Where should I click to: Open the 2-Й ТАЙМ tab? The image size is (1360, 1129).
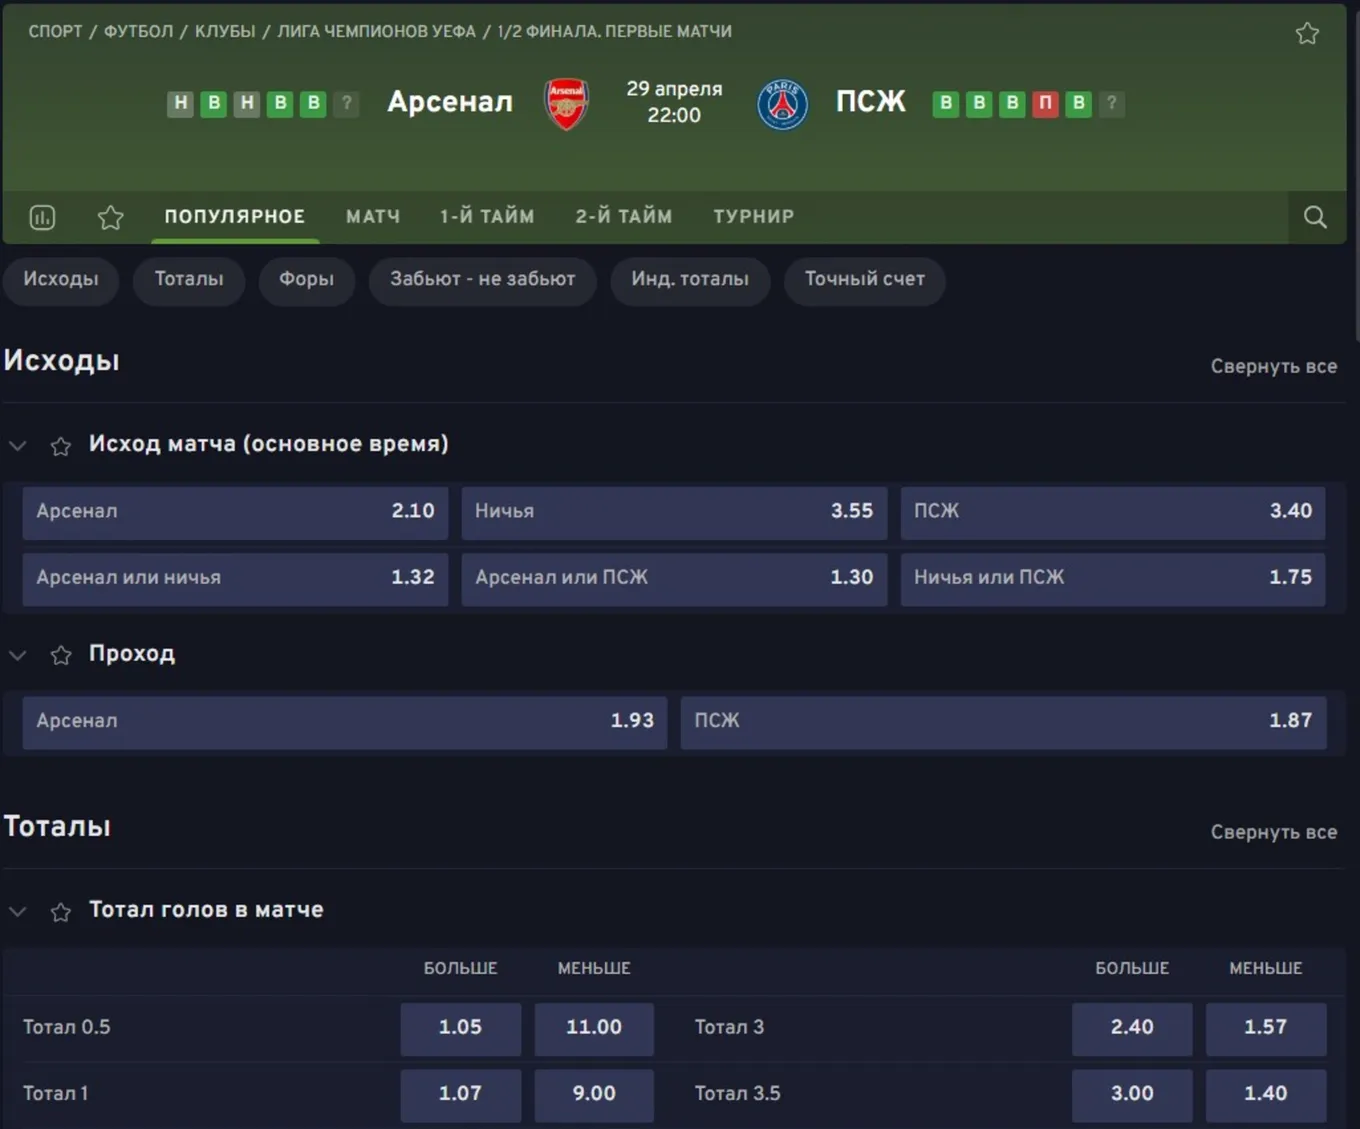point(623,216)
